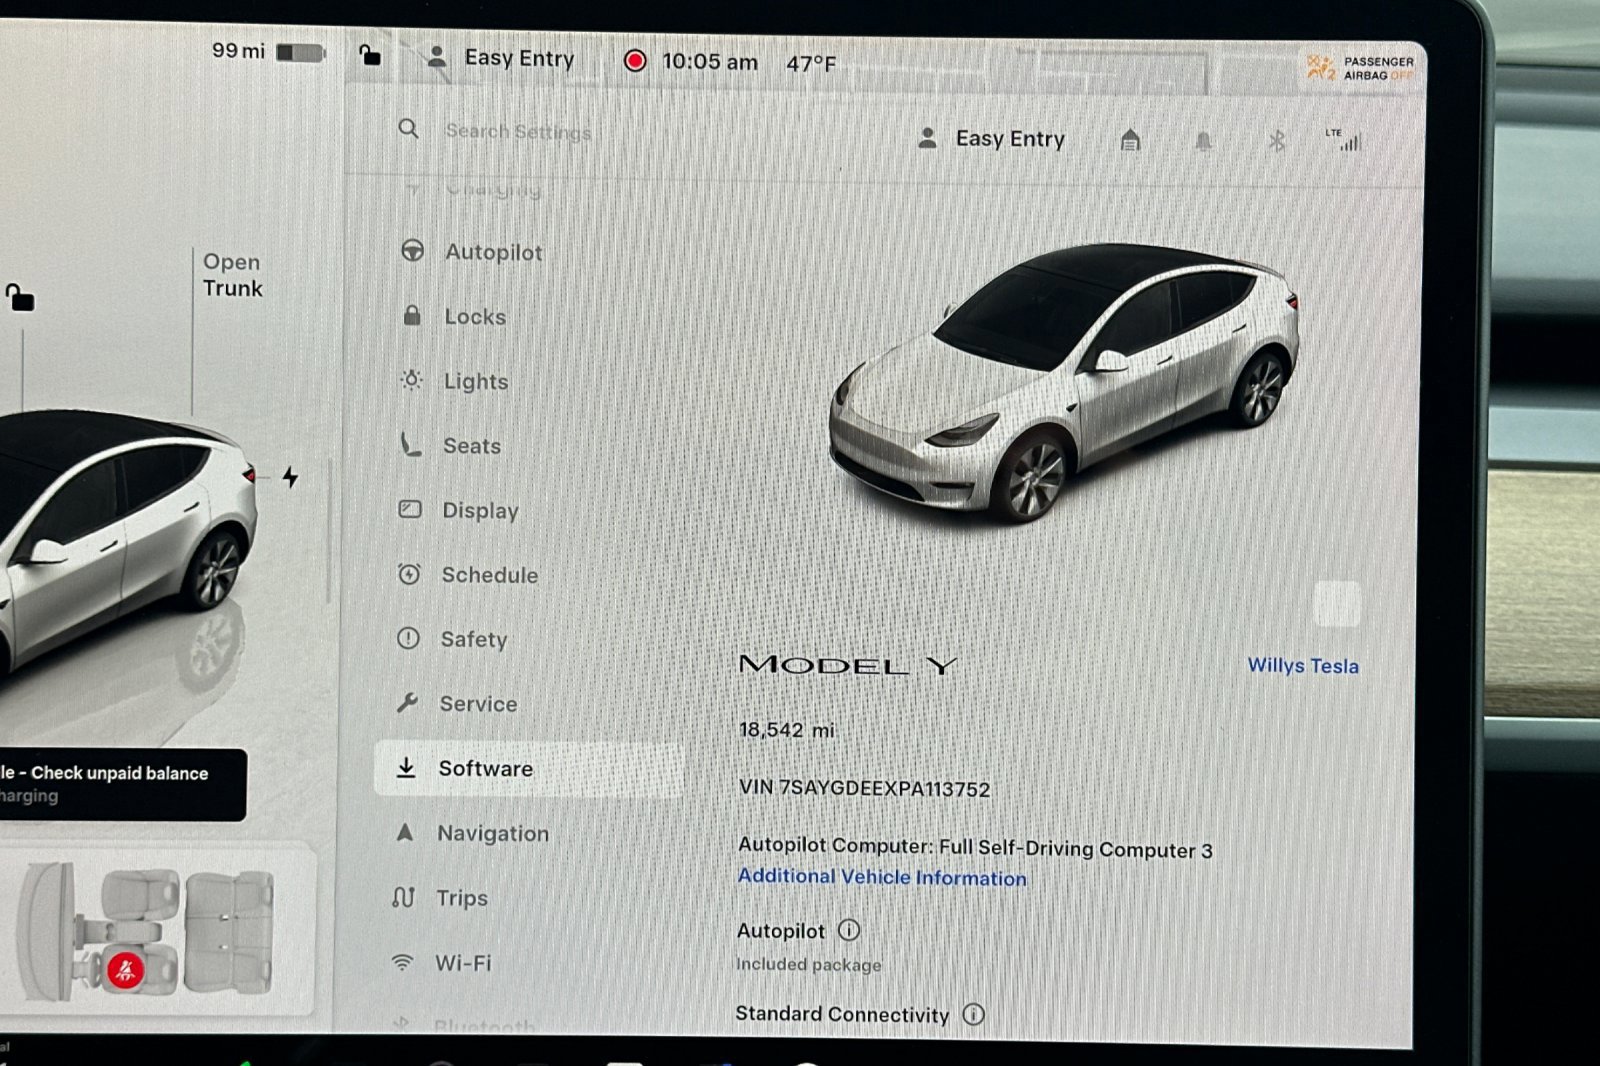Click the Bluetooth icon in the Settings header

[x=1277, y=141]
